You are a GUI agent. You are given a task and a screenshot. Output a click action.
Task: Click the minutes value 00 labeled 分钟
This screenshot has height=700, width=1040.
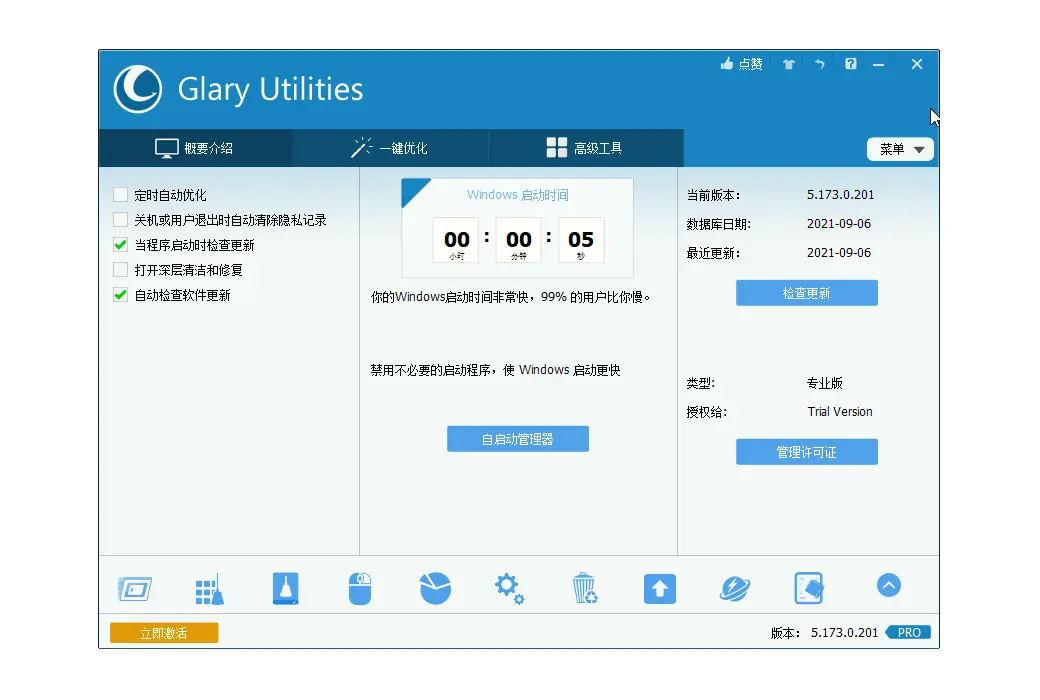click(x=519, y=240)
